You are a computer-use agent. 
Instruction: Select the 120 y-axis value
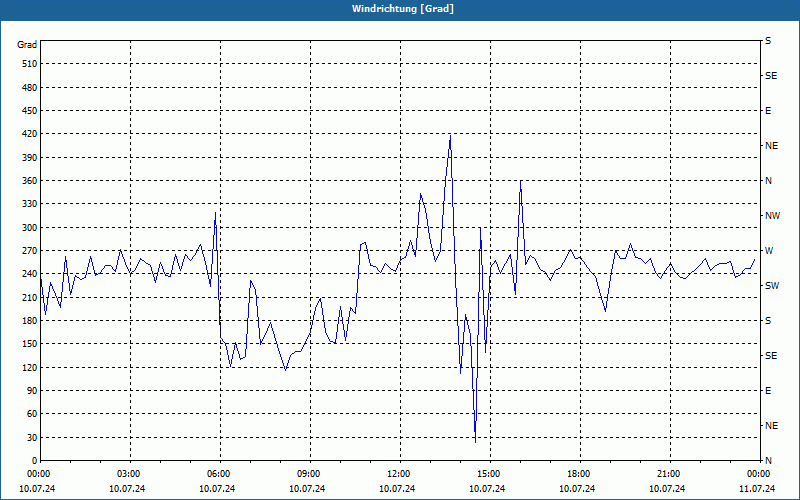30,367
